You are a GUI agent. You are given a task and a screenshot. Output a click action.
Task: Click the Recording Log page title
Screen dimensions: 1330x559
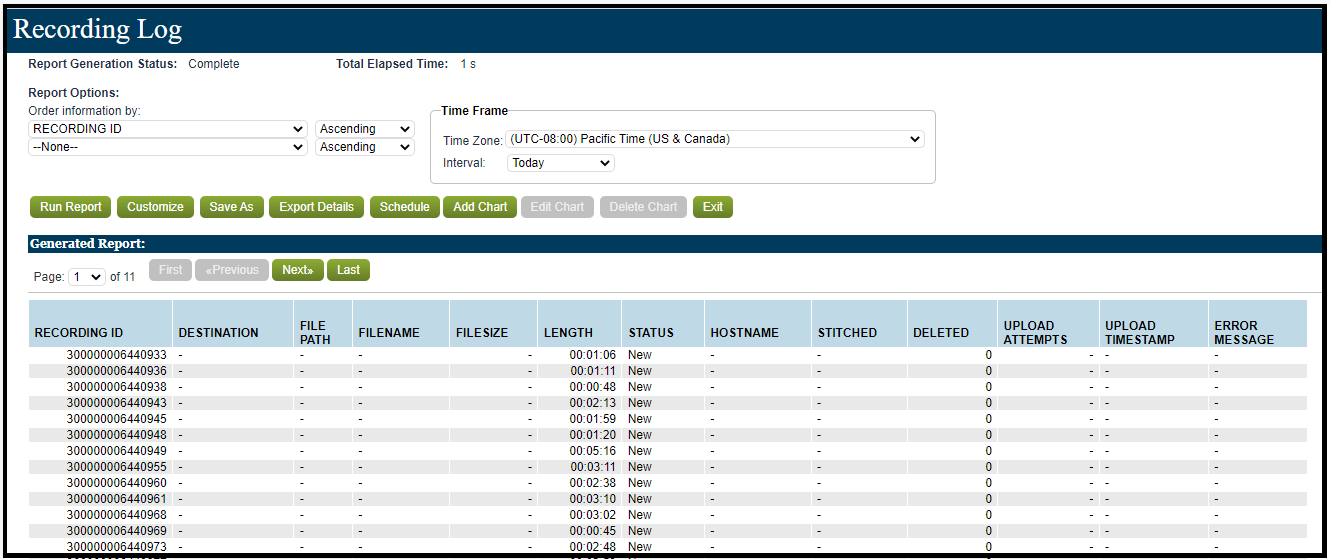tap(97, 29)
